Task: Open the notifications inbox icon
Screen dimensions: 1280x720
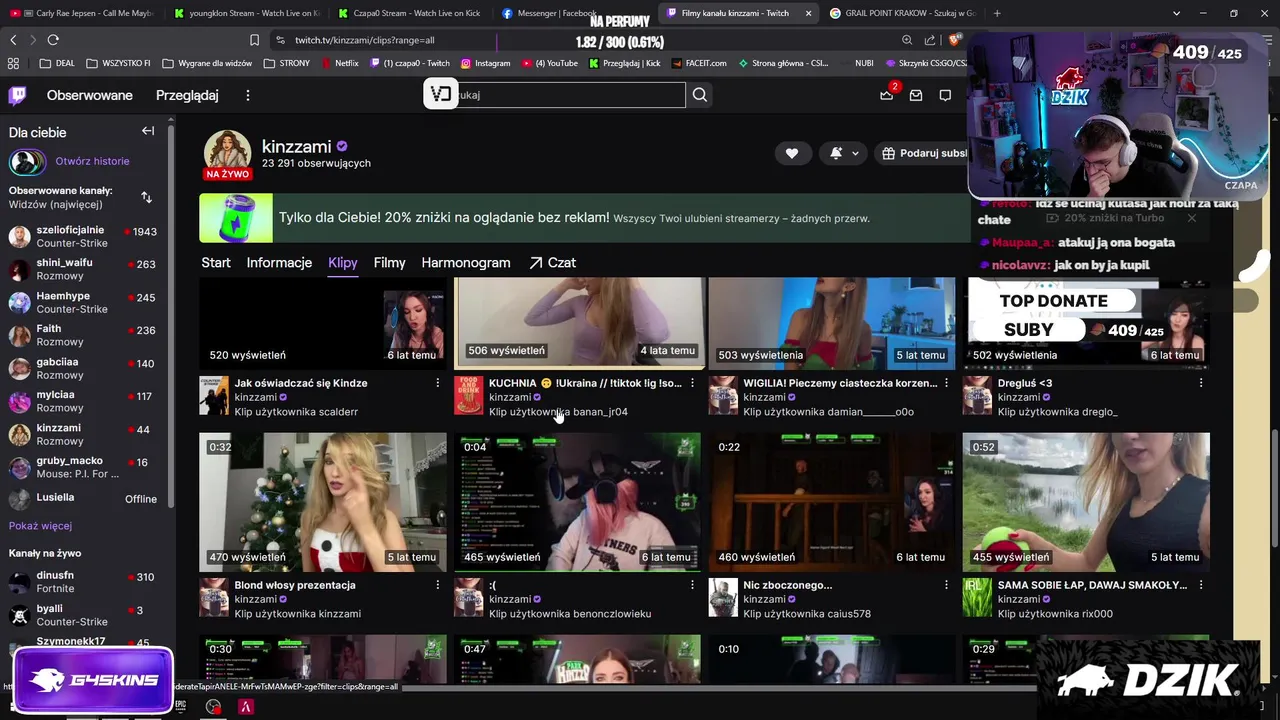Action: pyautogui.click(x=916, y=95)
